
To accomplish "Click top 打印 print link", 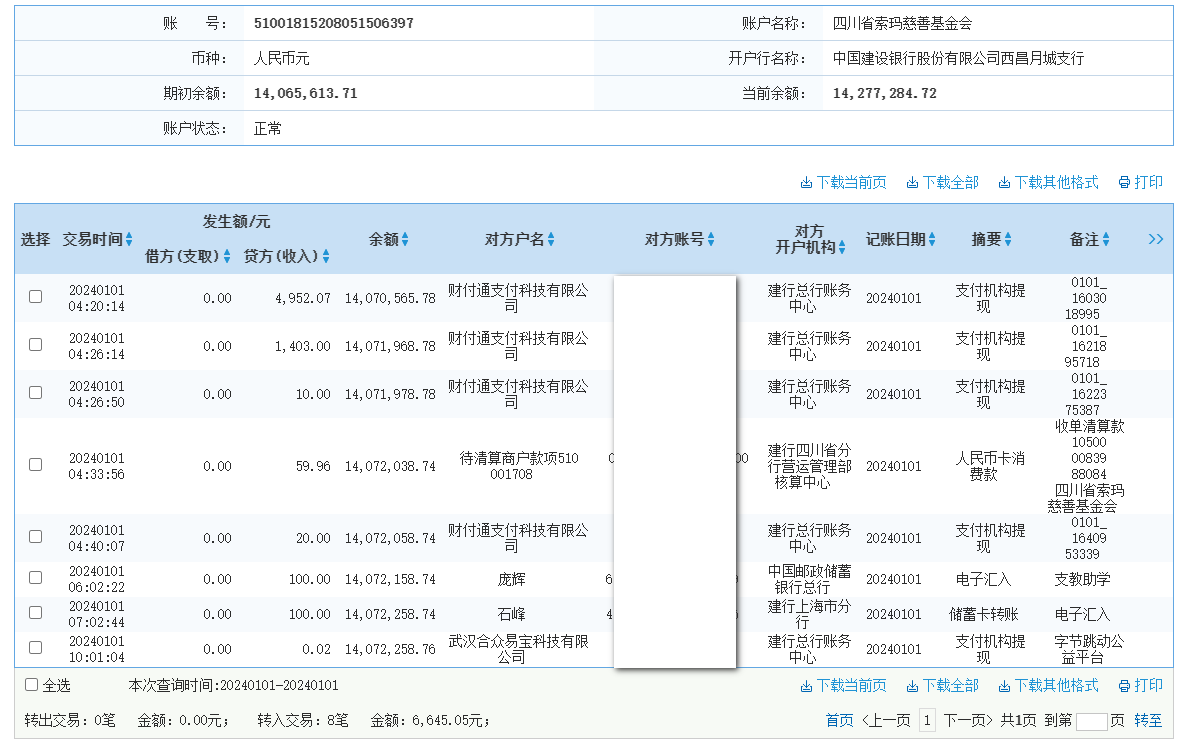I will (x=1141, y=182).
